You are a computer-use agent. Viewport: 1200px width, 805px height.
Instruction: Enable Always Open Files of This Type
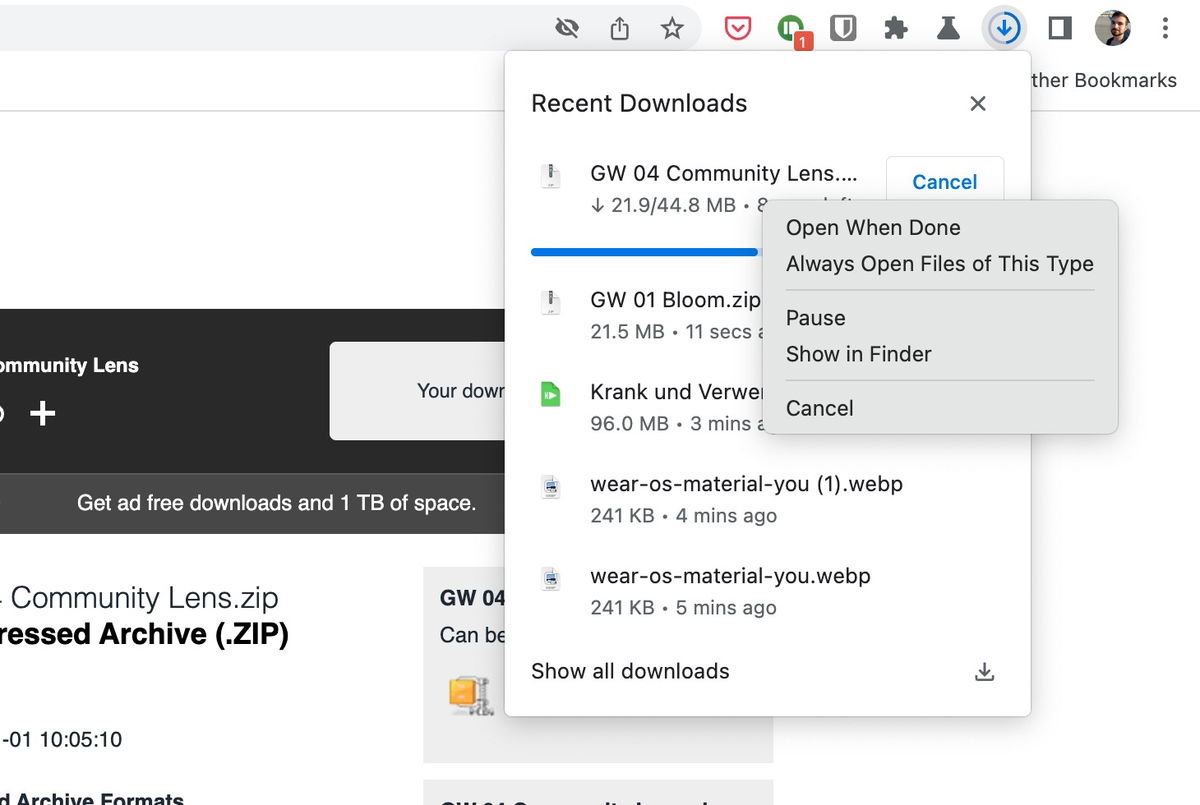tap(939, 264)
